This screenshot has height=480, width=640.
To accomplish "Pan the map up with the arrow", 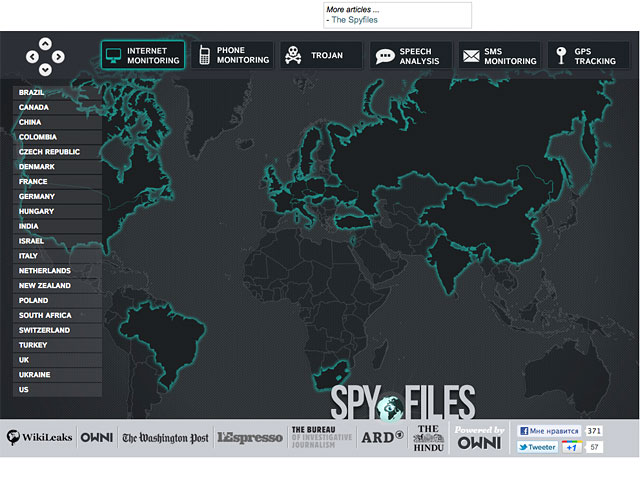I will [x=45, y=43].
